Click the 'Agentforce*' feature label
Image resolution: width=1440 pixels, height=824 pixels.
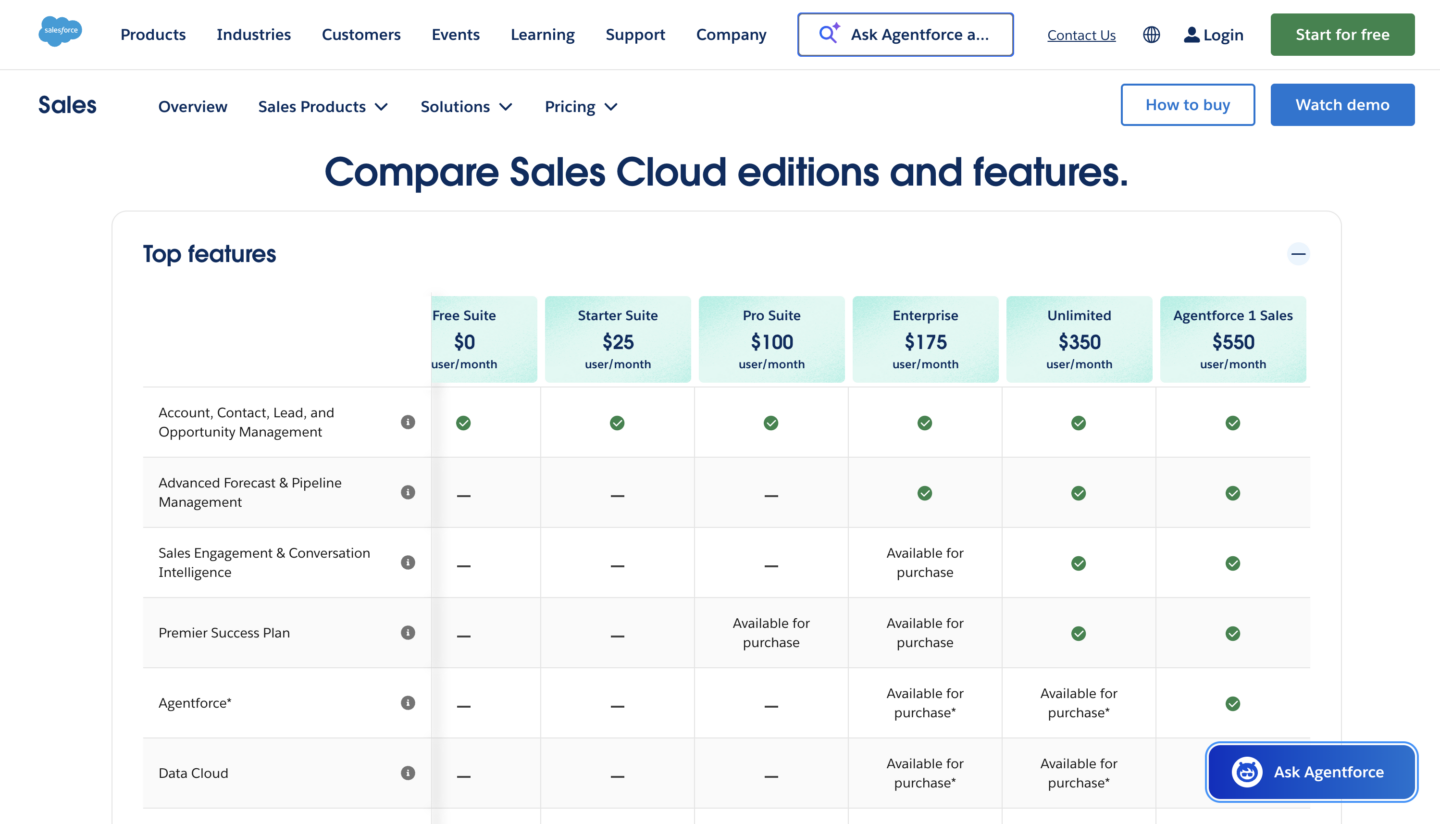tap(195, 703)
